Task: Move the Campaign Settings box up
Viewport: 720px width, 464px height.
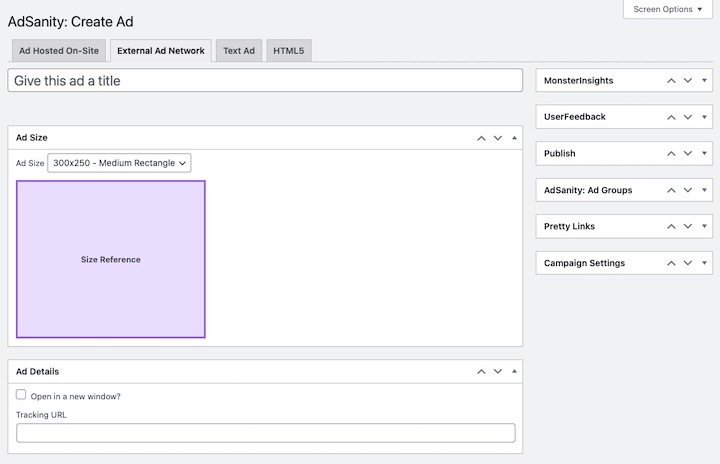Action: [671, 263]
